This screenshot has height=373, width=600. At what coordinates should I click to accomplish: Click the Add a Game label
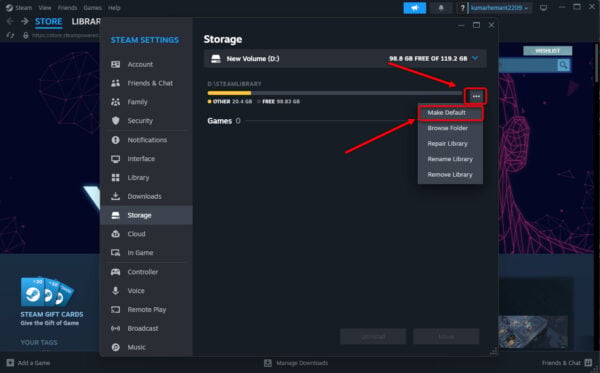(x=34, y=363)
